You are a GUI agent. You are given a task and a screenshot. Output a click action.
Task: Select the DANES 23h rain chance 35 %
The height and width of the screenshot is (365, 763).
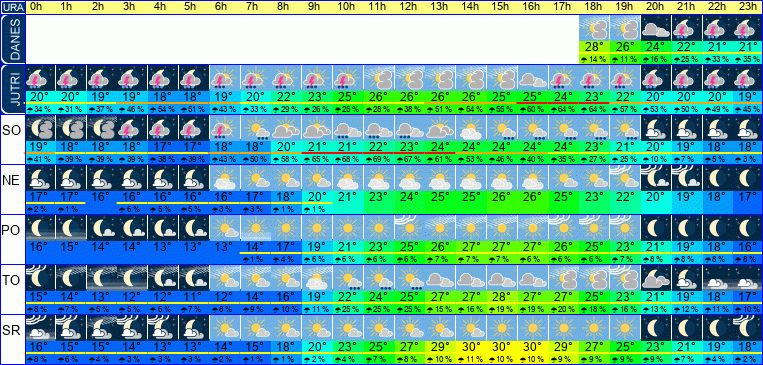pyautogui.click(x=747, y=59)
